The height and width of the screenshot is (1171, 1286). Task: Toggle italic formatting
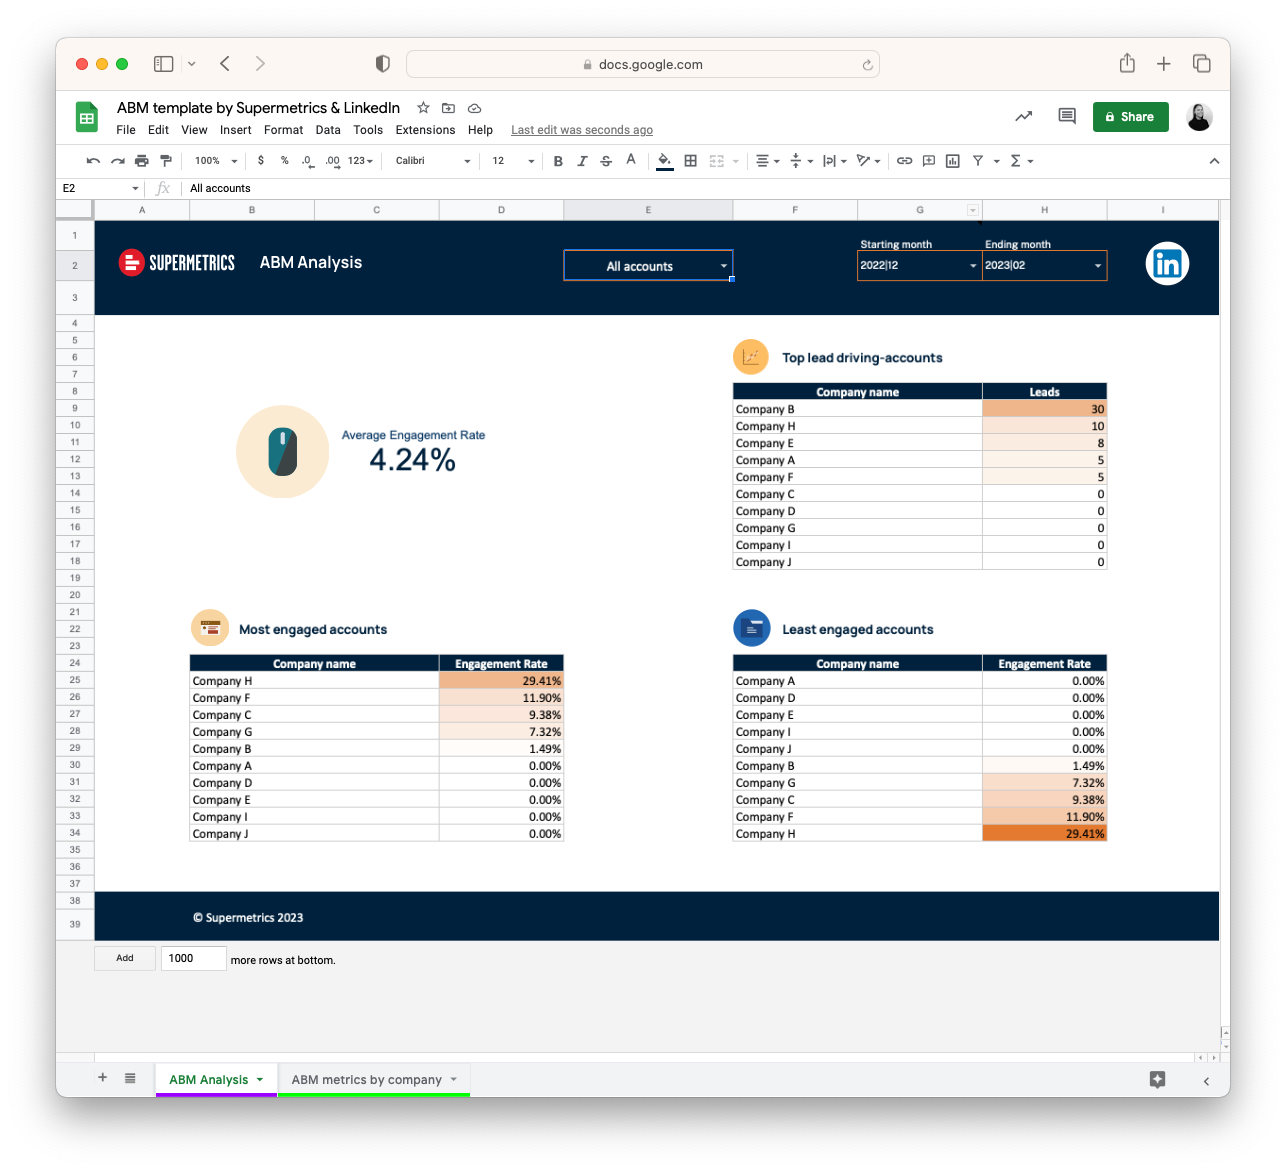pyautogui.click(x=582, y=161)
